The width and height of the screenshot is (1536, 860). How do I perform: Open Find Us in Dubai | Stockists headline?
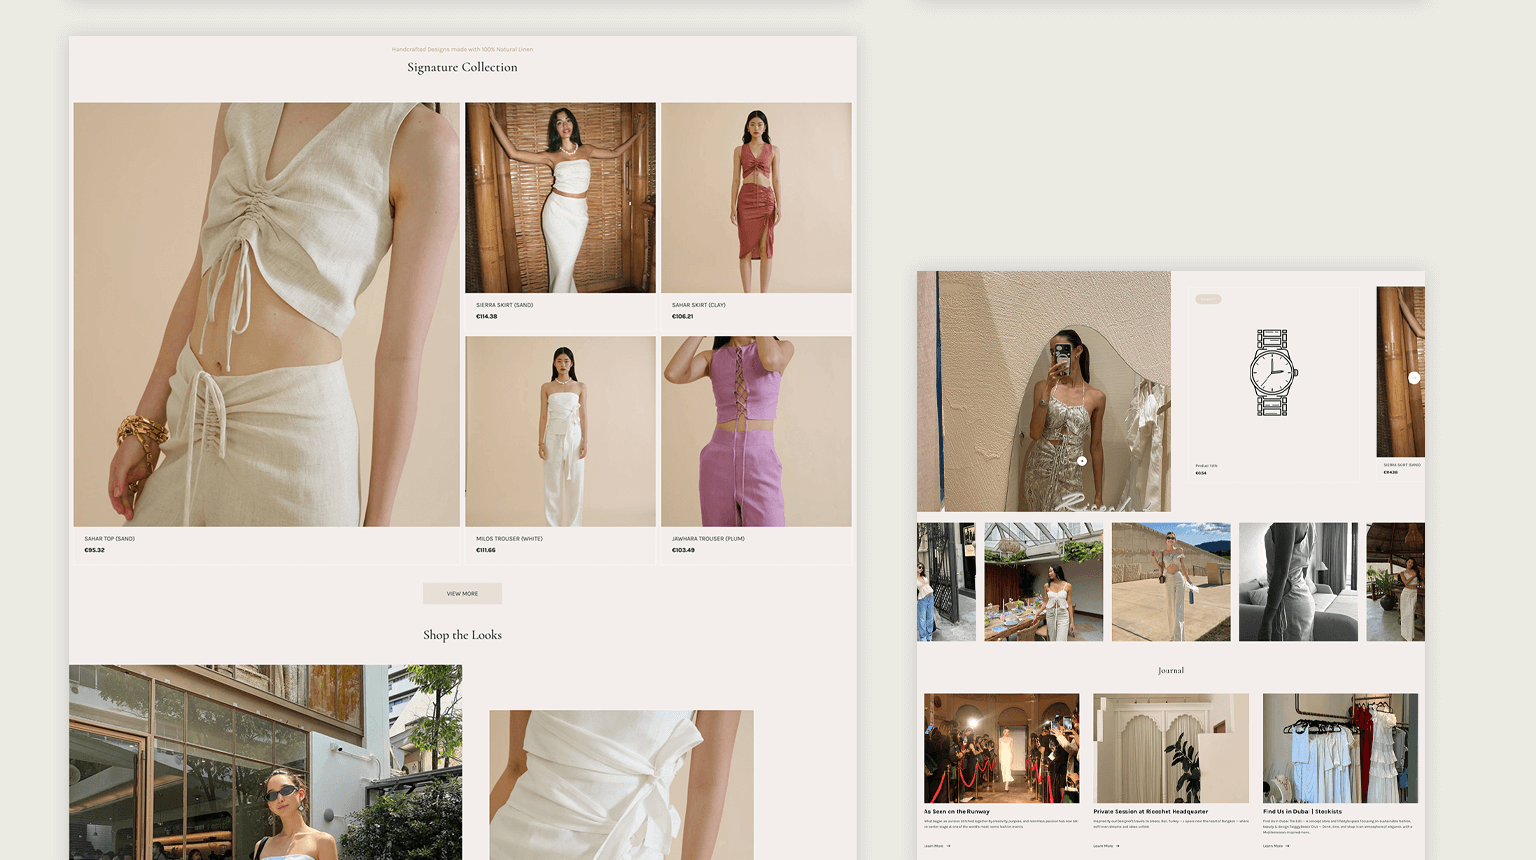1303,812
